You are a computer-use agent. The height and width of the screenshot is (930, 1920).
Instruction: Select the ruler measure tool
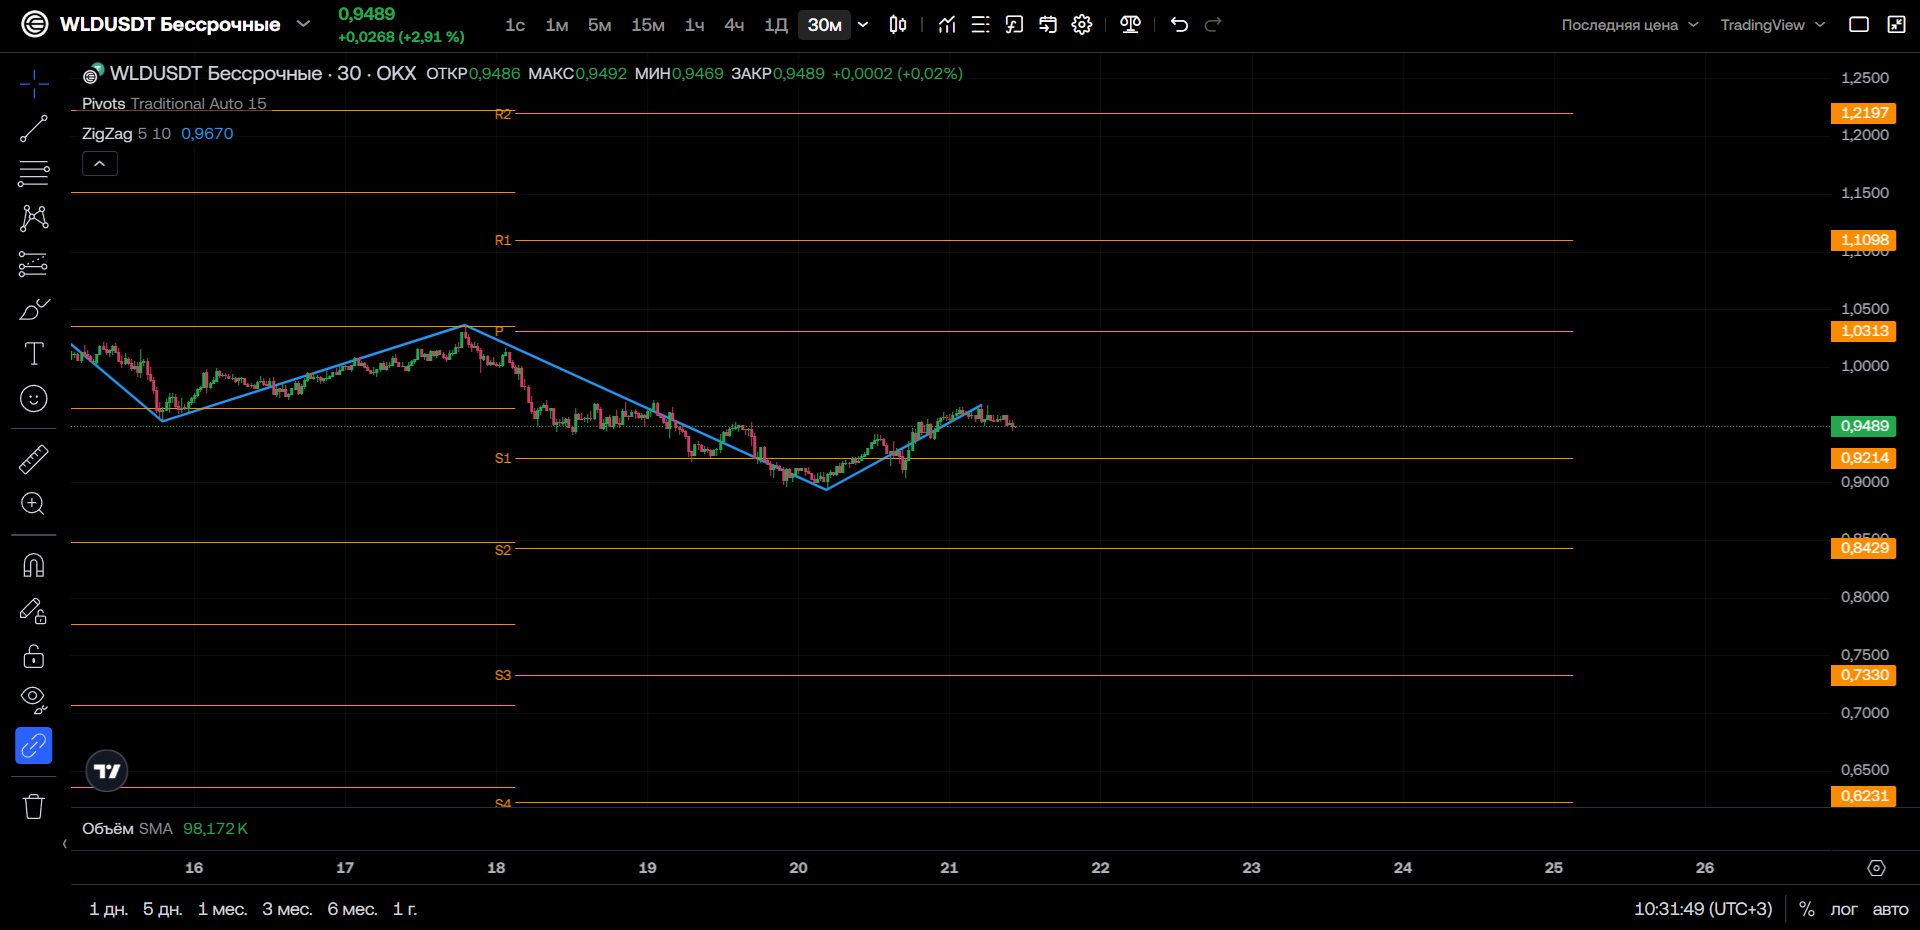(34, 459)
